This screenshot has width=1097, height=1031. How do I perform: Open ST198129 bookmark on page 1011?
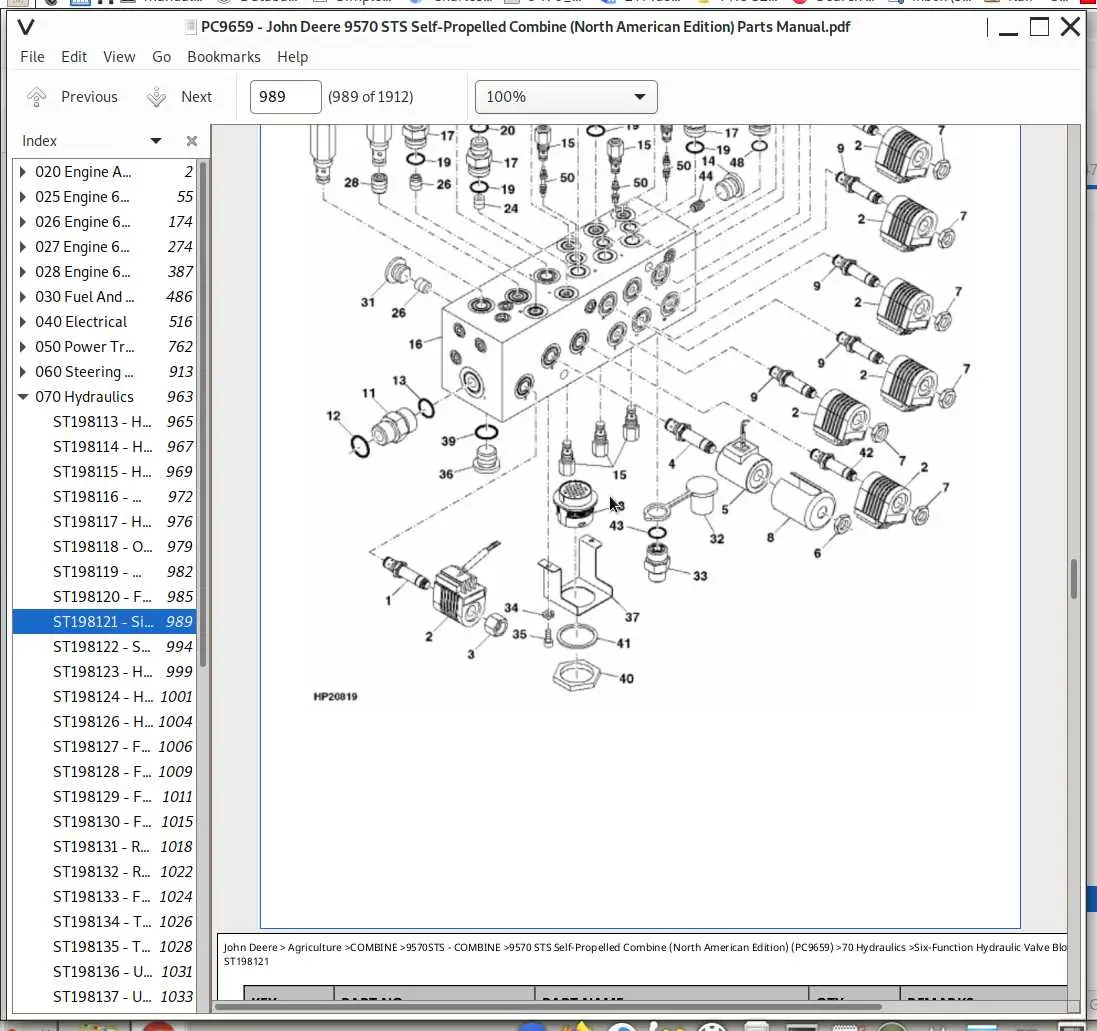click(x=104, y=797)
